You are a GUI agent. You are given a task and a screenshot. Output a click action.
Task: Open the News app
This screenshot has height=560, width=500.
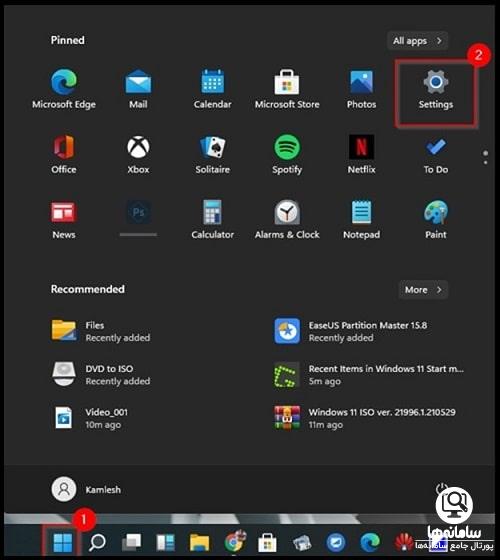[x=64, y=219]
